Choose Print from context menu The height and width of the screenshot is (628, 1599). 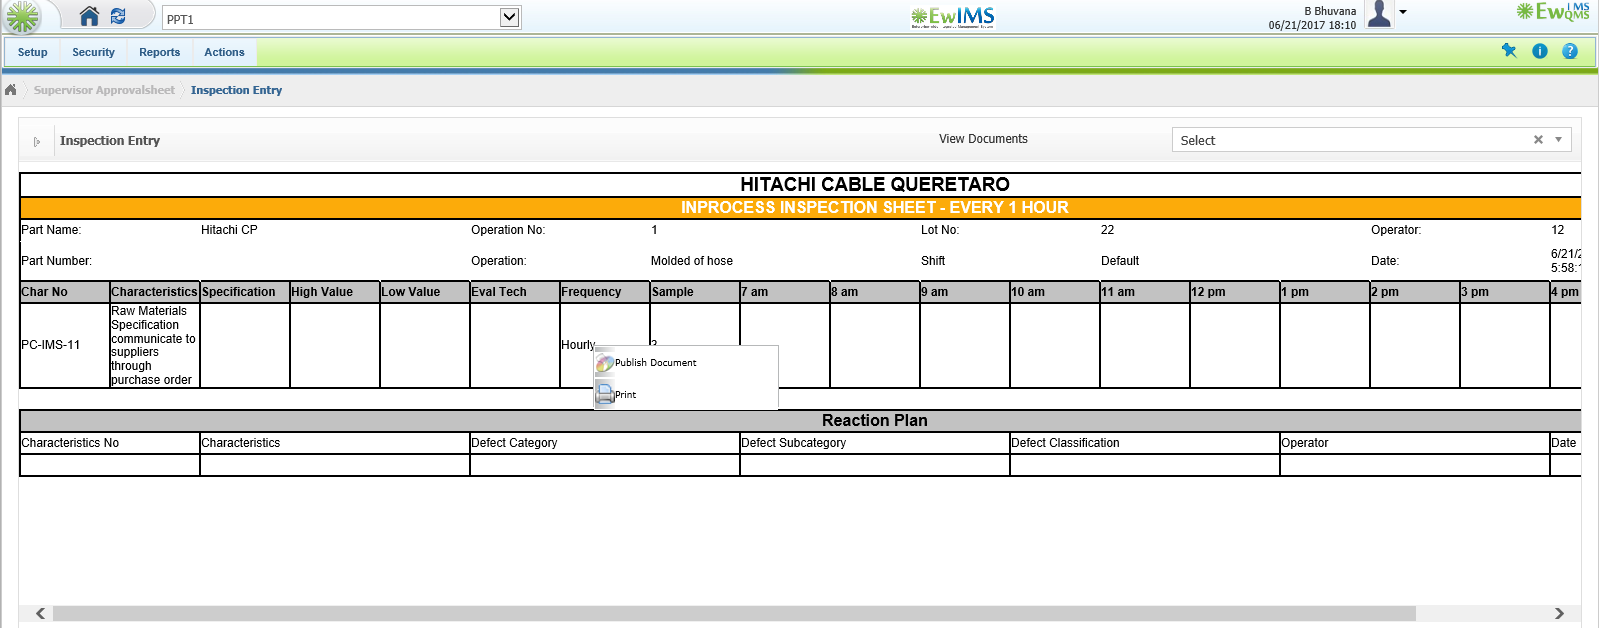[x=686, y=395]
